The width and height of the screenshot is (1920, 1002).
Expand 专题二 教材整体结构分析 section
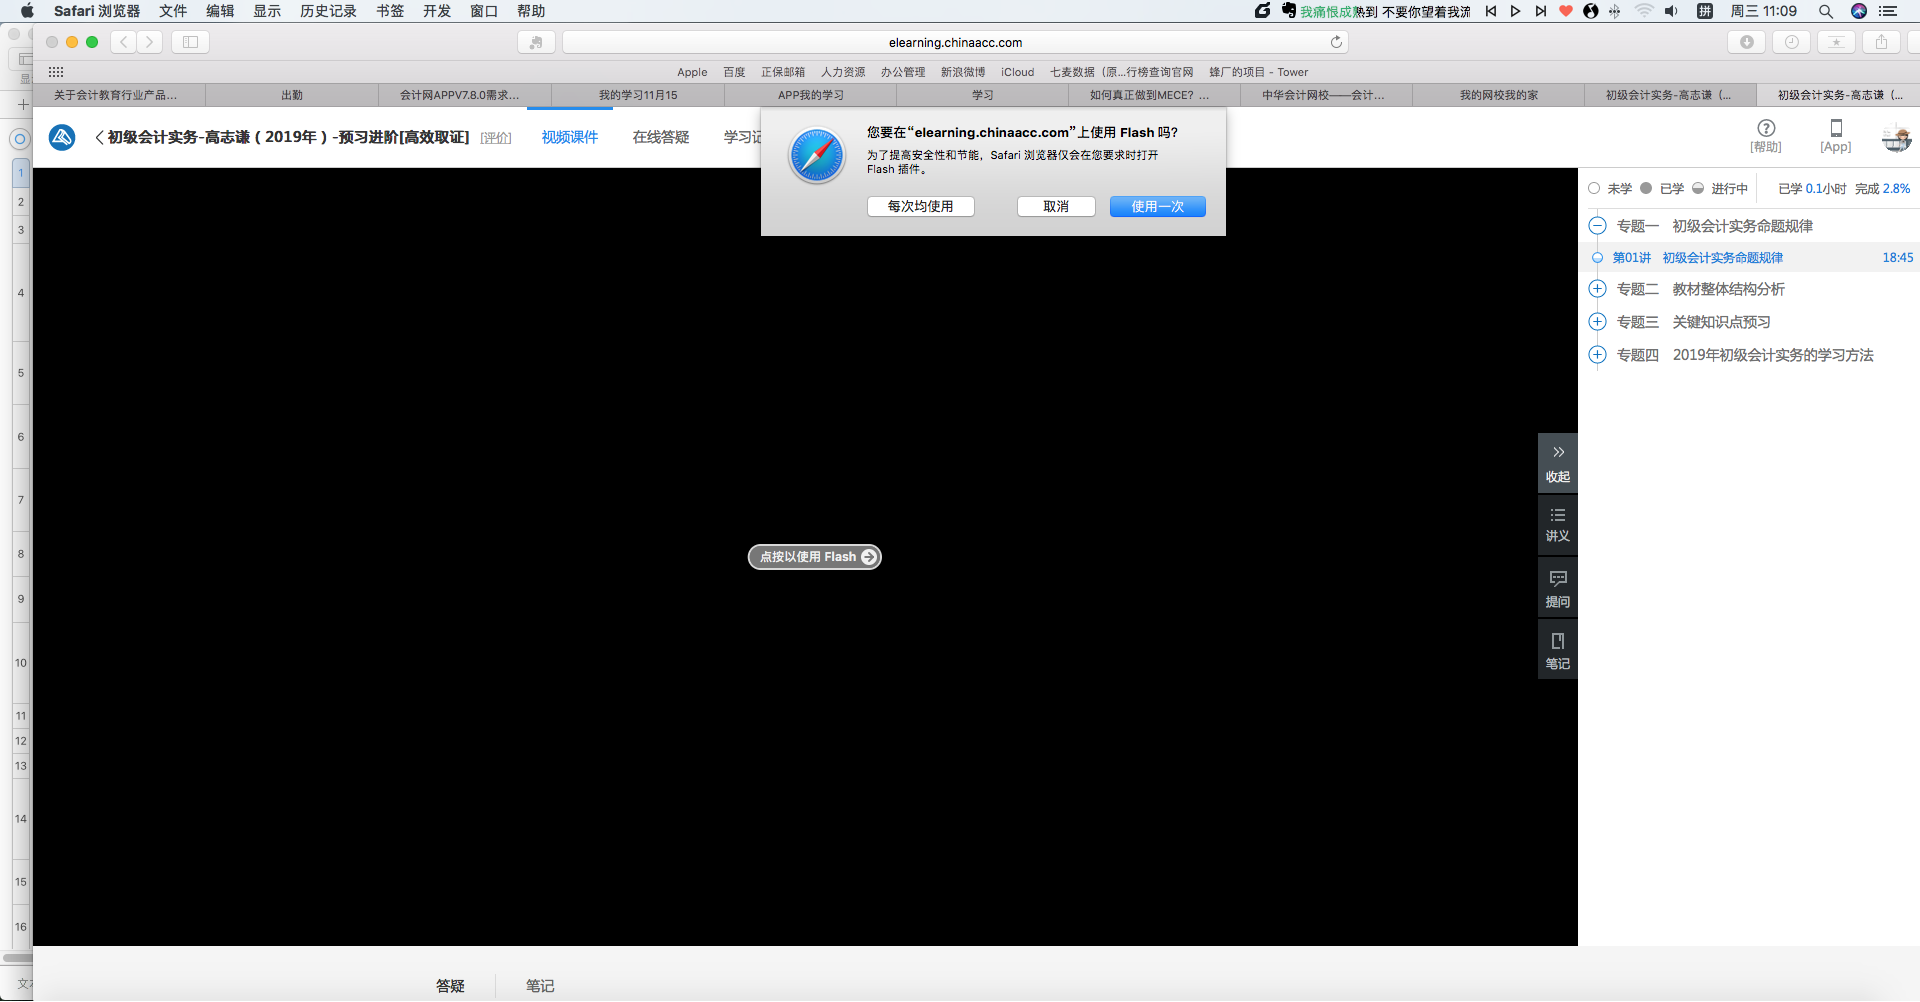[1597, 289]
